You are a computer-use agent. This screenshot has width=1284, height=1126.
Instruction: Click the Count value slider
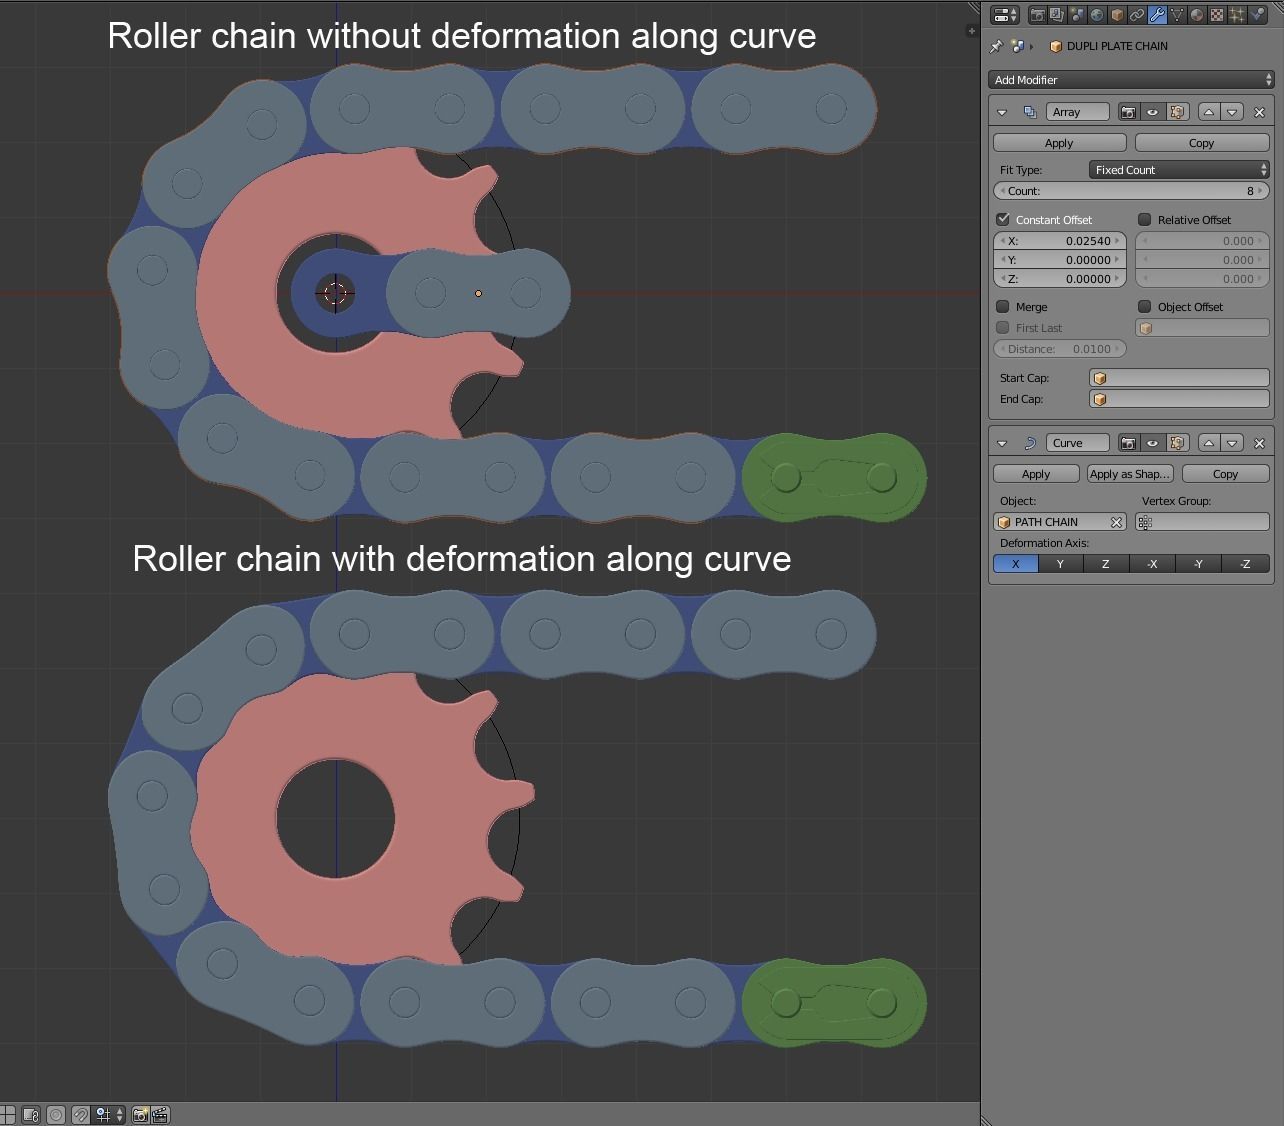(1131, 191)
